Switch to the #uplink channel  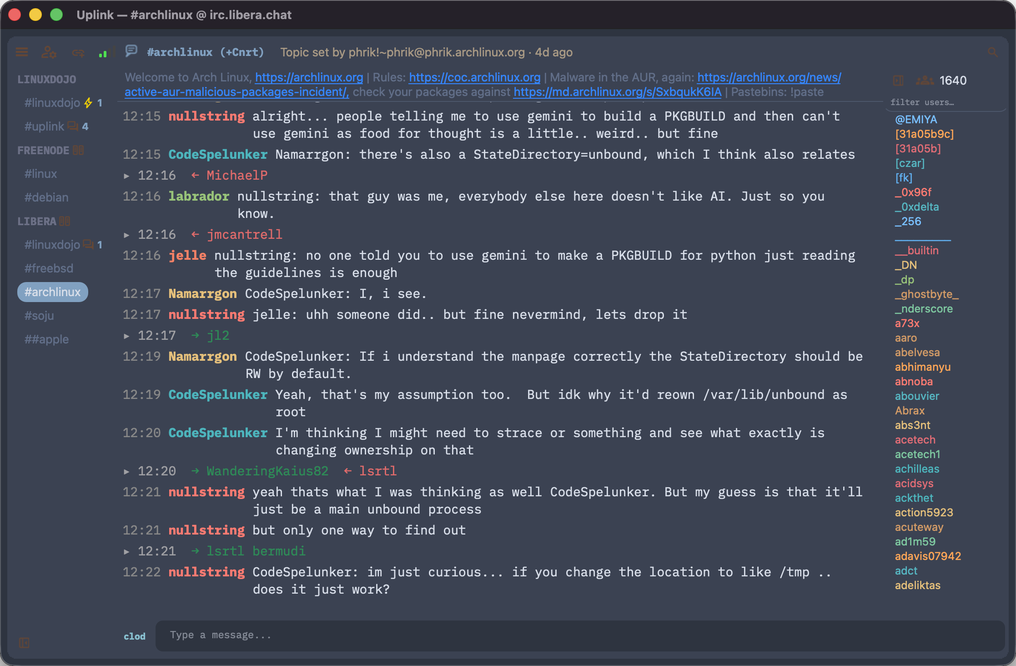44,126
